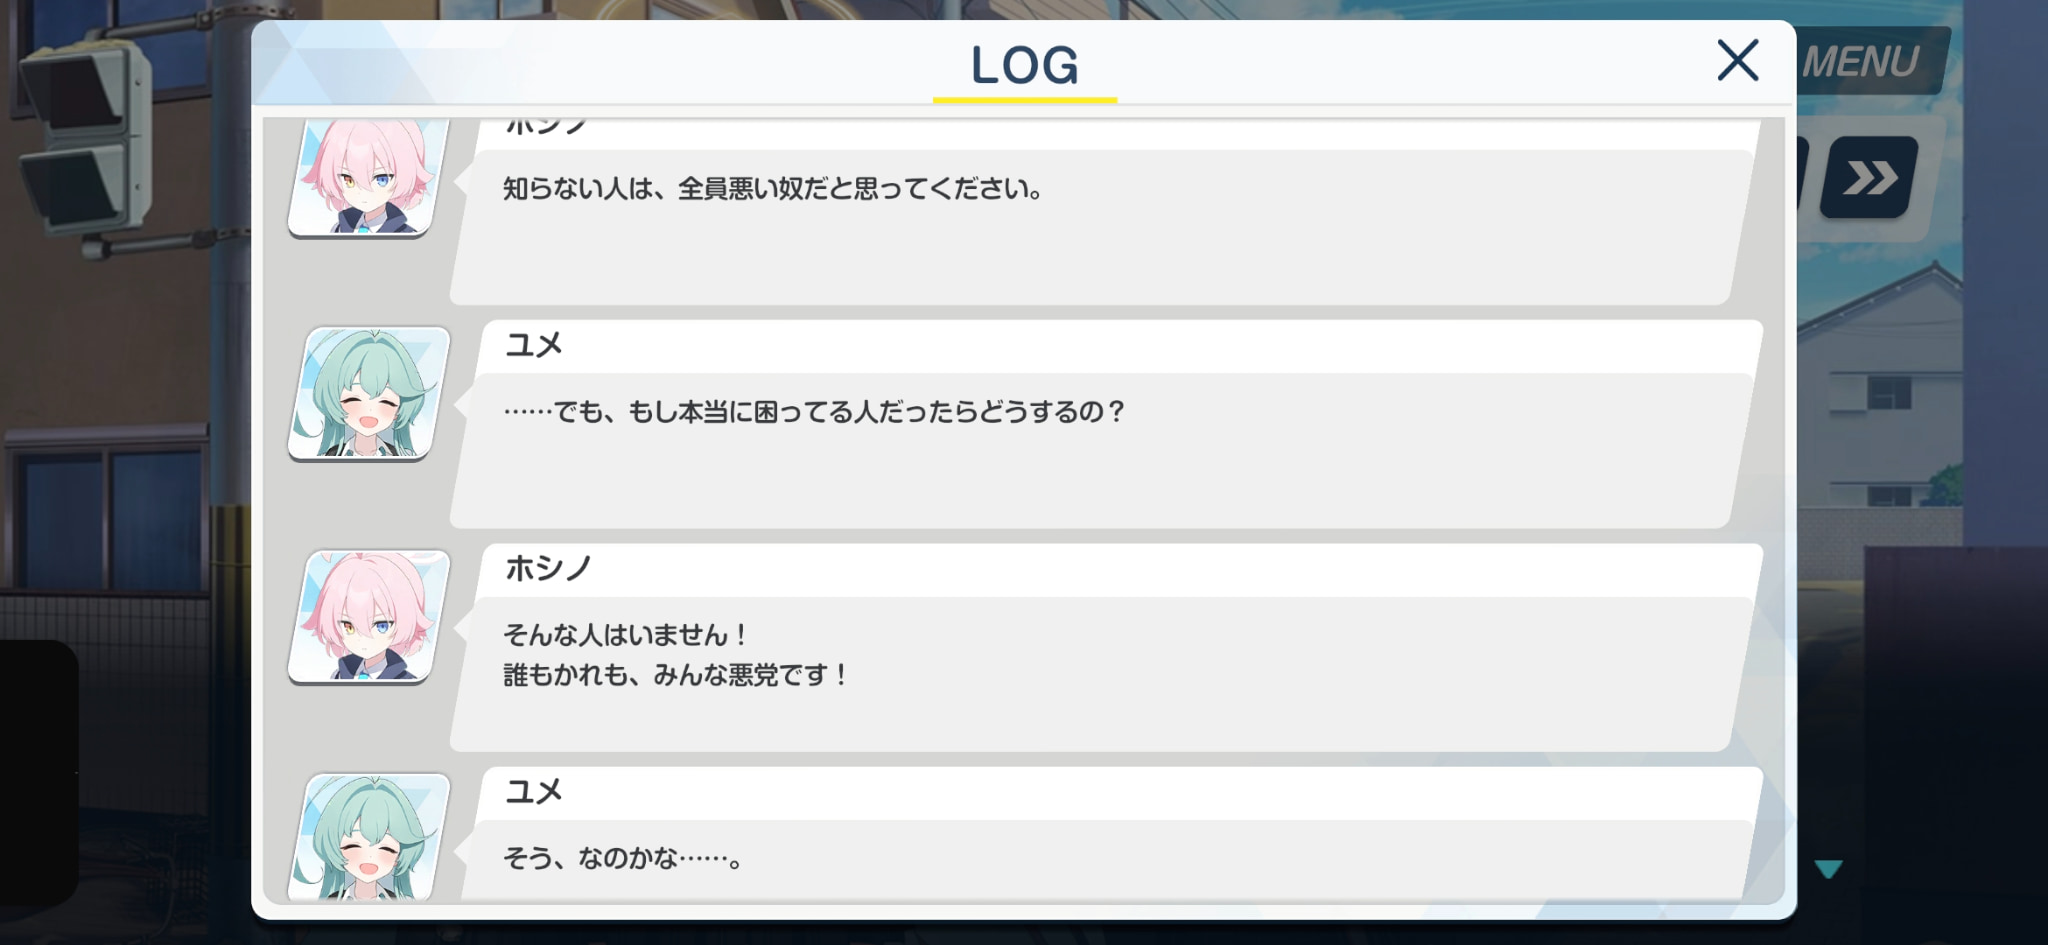Close the LOG dialog with the X
Viewport: 2048px width, 945px height.
click(x=1738, y=60)
